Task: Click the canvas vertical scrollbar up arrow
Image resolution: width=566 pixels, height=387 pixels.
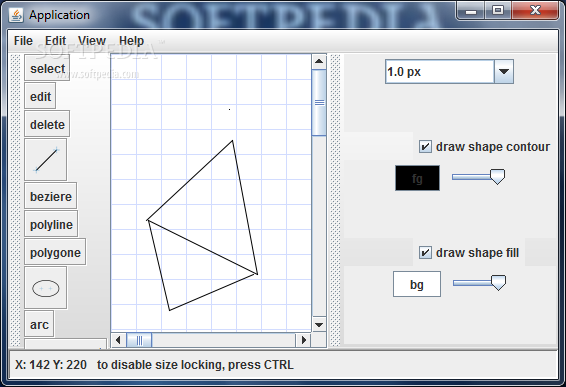Action: pyautogui.click(x=319, y=61)
